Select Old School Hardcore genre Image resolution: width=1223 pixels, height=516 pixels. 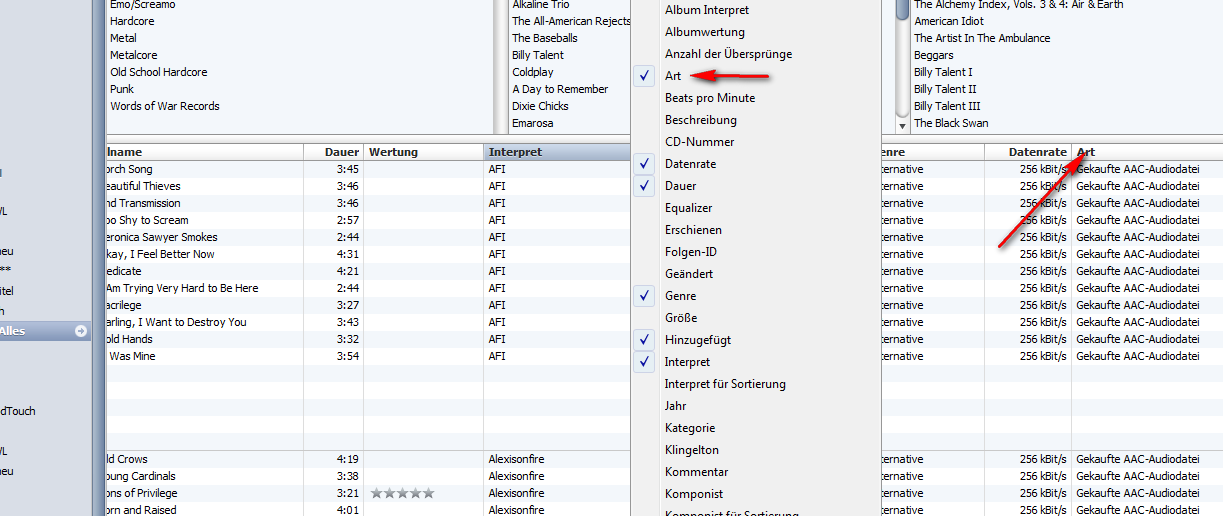[158, 72]
